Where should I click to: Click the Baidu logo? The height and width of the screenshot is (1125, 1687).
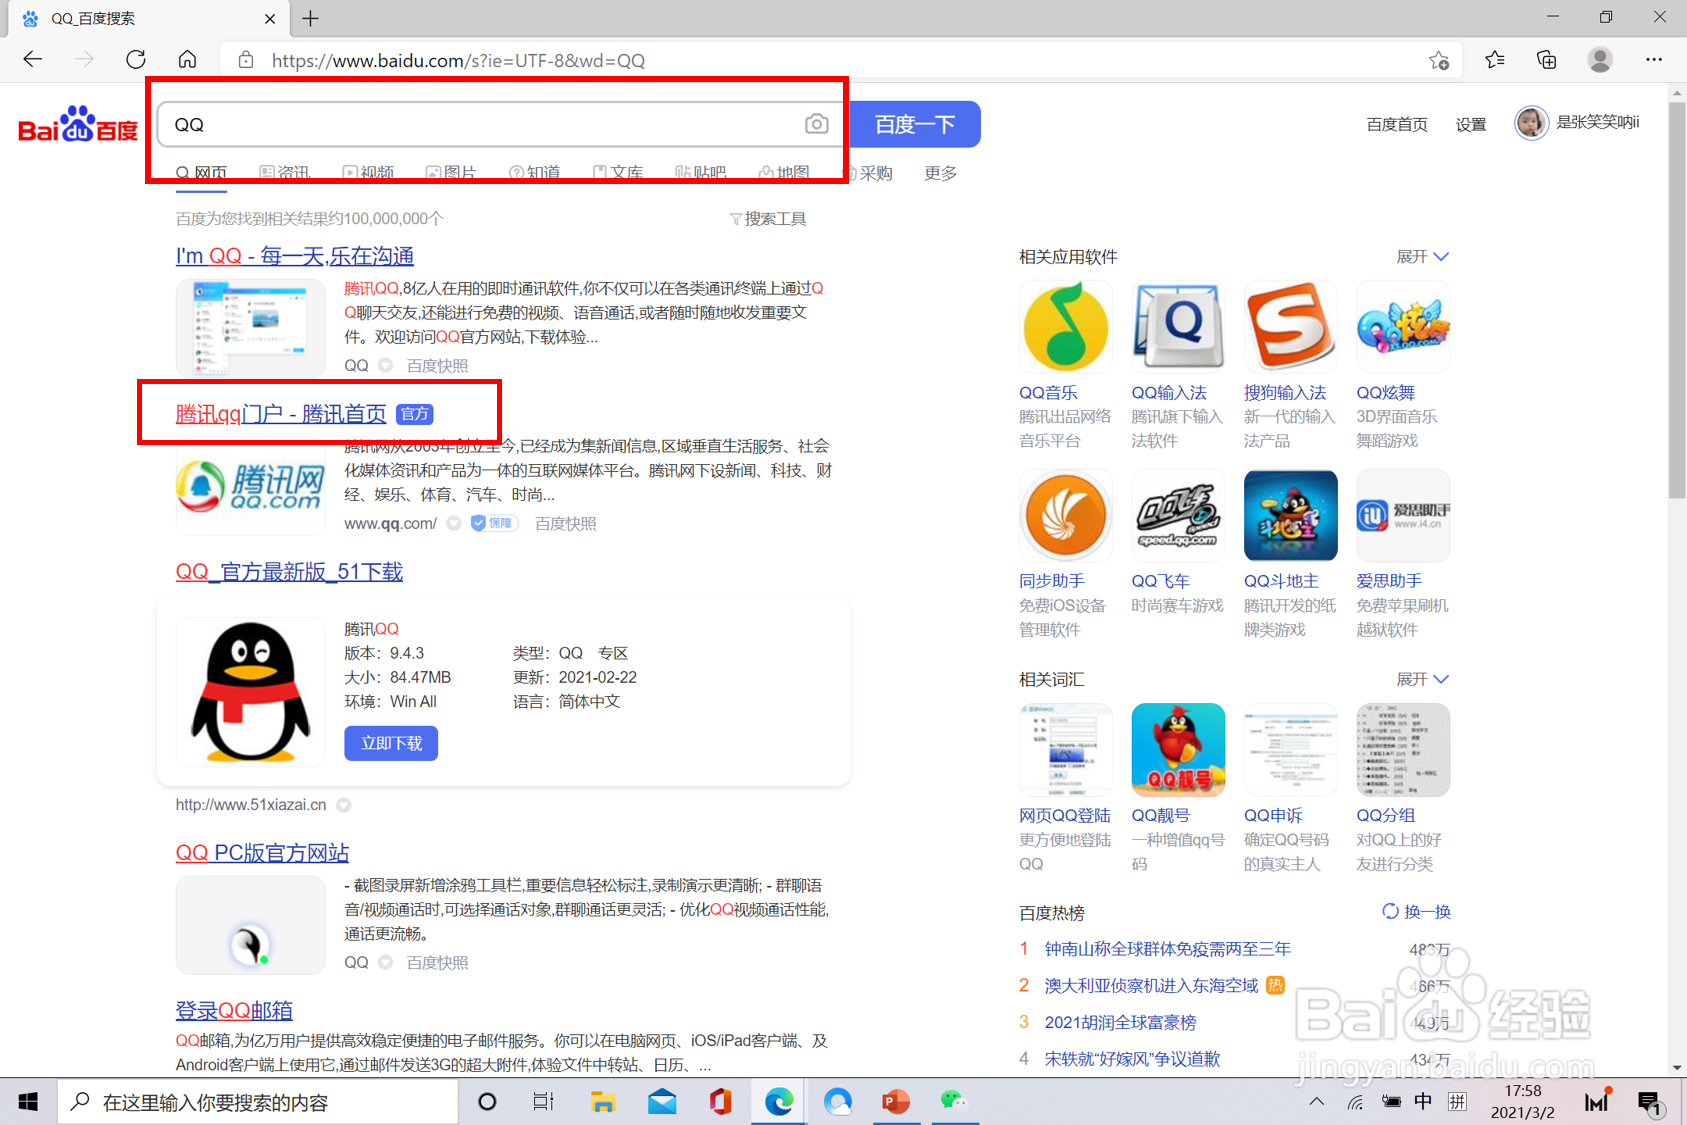[x=78, y=124]
